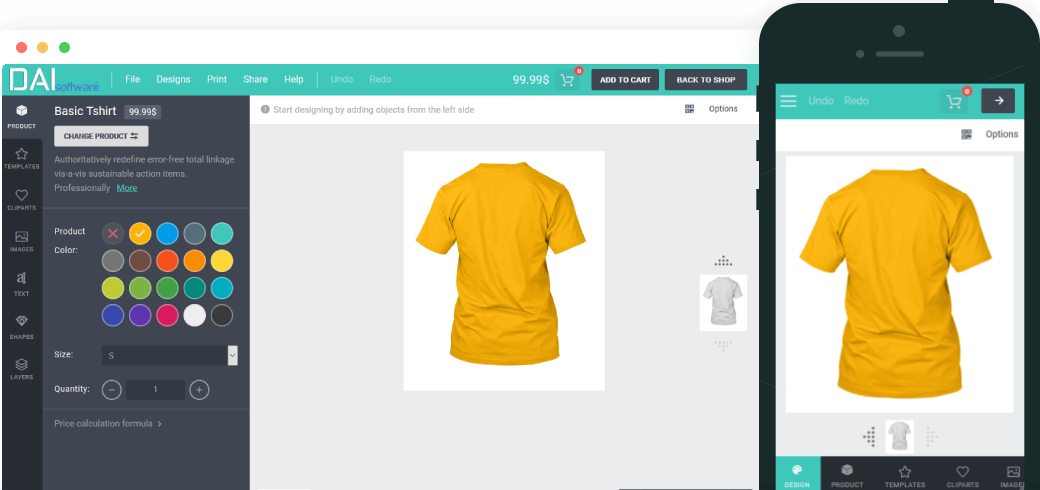Open the File menu
The height and width of the screenshot is (490, 1040).
tap(133, 80)
